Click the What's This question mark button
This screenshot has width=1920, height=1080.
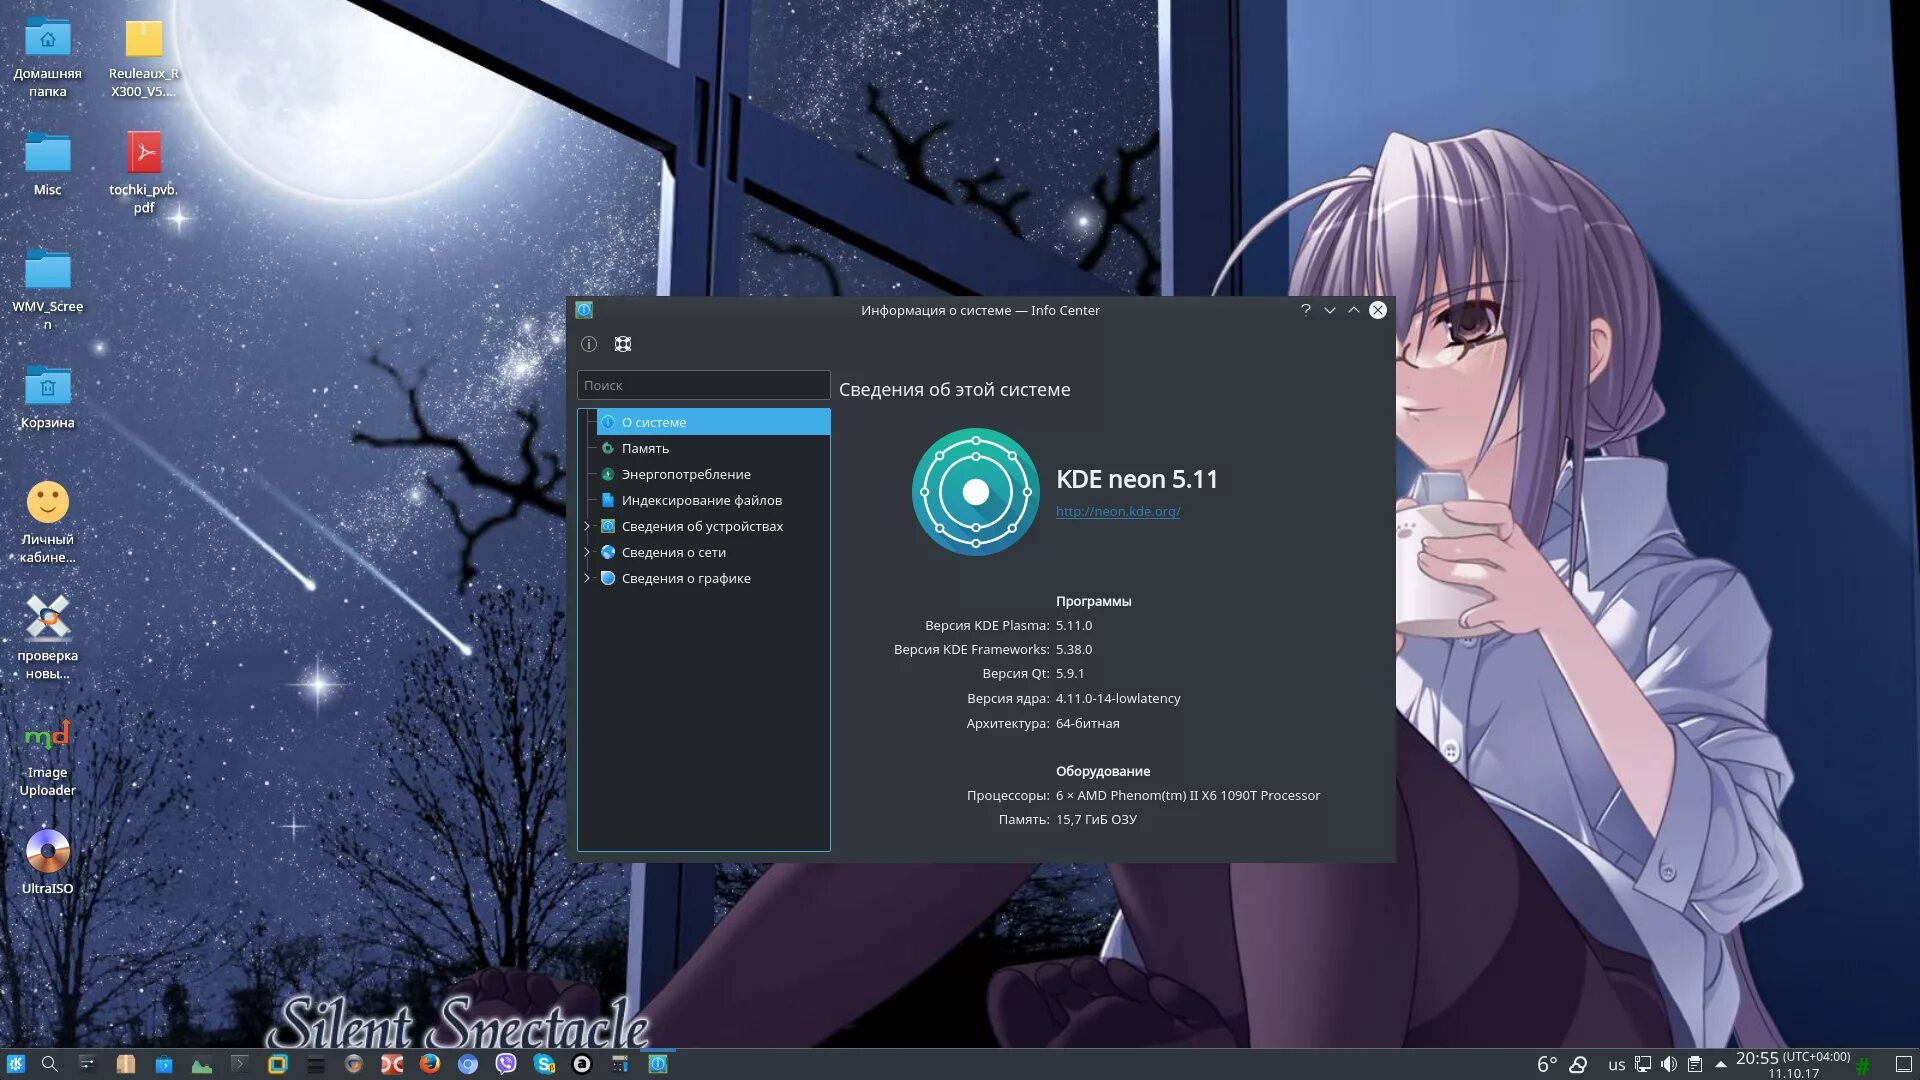click(1305, 310)
